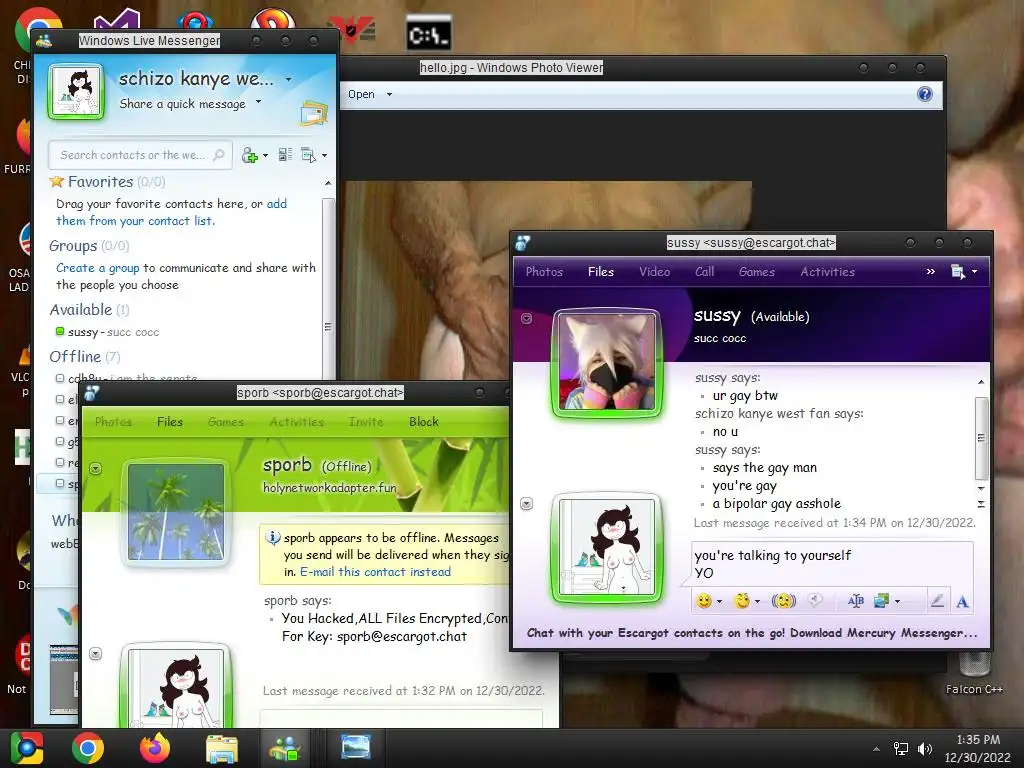The width and height of the screenshot is (1024, 768).
Task: Click the Photo Viewer taskbar icon
Action: pos(356,747)
